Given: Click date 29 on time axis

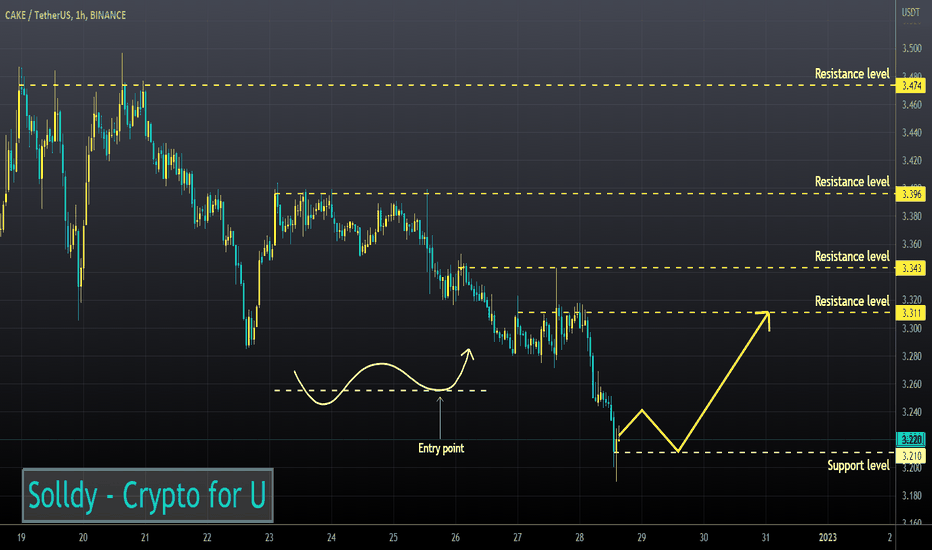Looking at the screenshot, I should [642, 538].
